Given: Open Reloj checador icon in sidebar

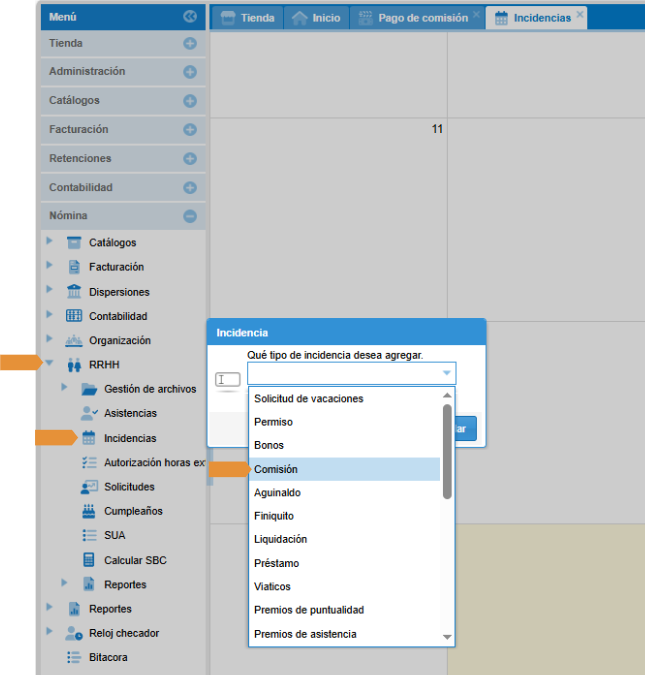Looking at the screenshot, I should (73, 633).
